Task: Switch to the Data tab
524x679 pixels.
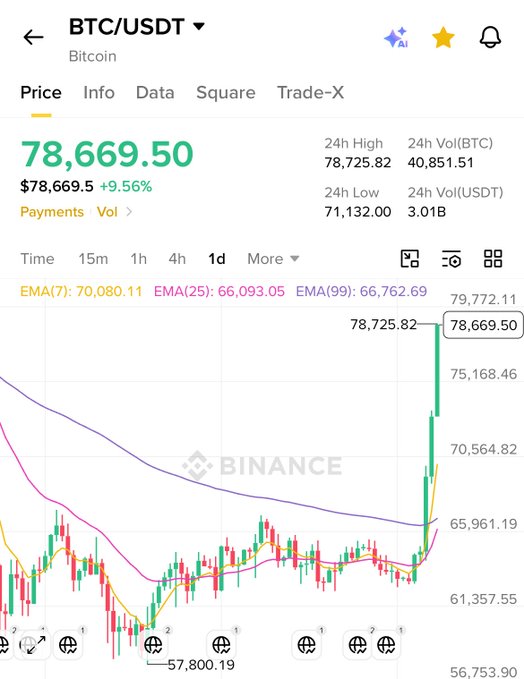Action: 155,93
